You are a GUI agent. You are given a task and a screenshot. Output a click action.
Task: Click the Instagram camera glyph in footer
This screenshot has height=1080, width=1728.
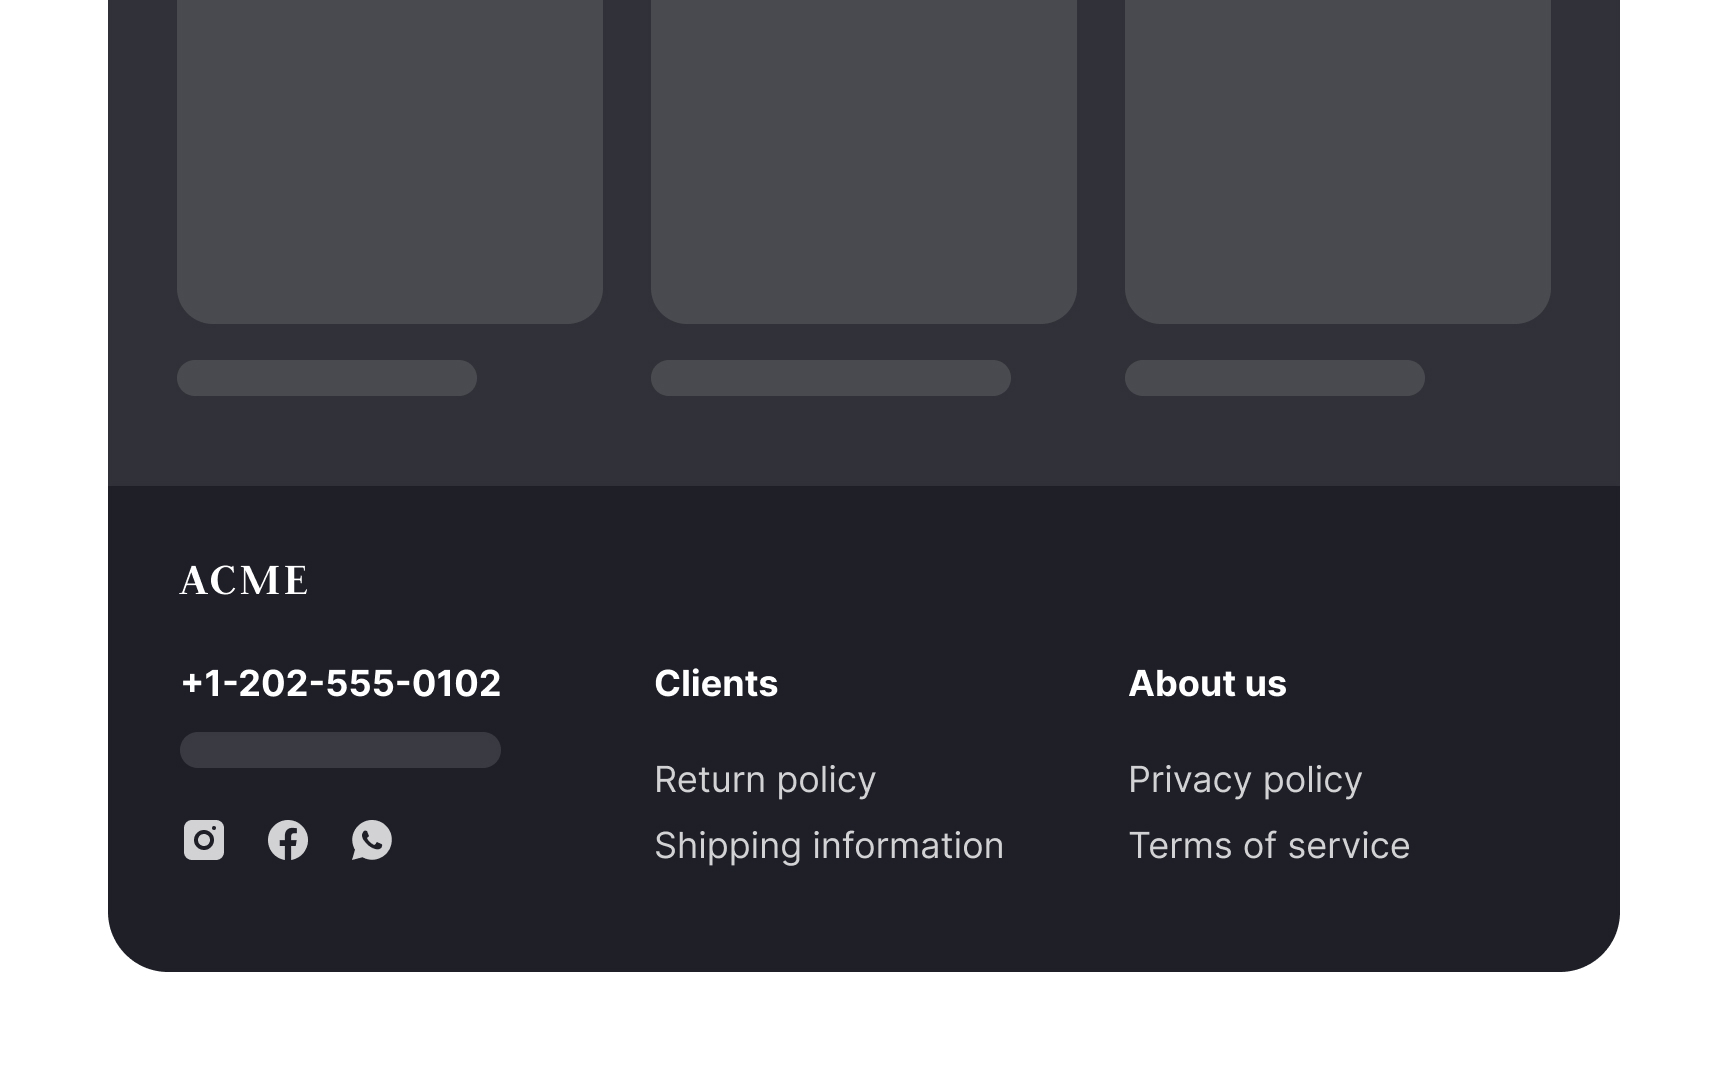[x=203, y=841]
